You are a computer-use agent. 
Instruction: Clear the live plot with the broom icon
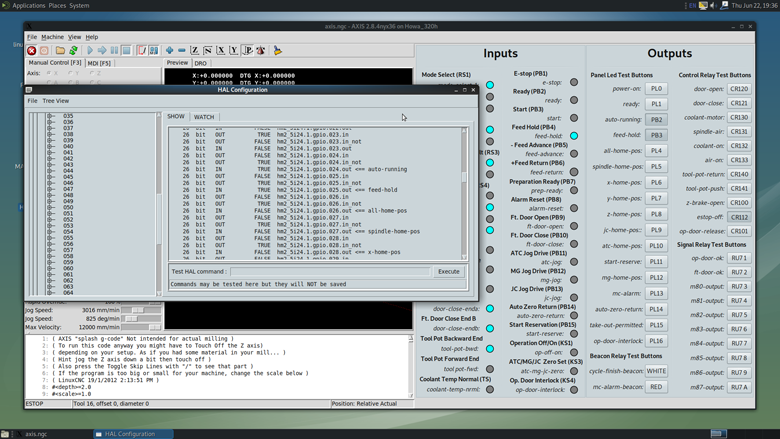pos(277,51)
